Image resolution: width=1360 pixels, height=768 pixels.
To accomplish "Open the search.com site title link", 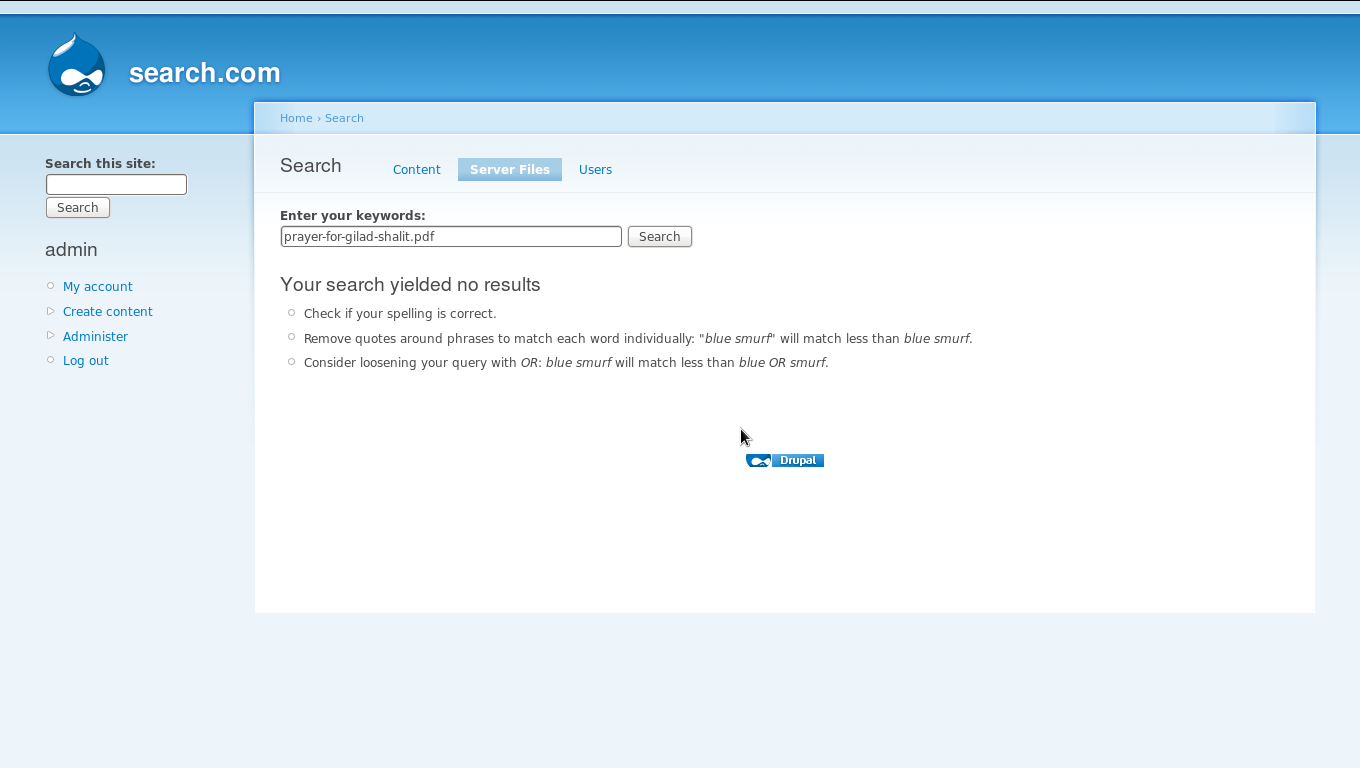I will pos(204,73).
